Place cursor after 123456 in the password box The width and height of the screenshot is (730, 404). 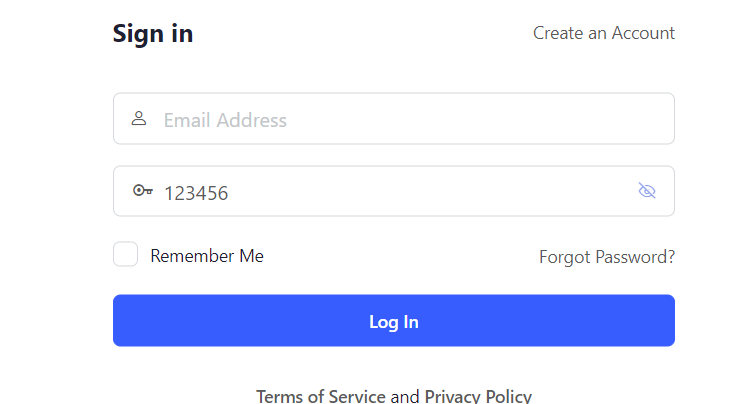231,192
